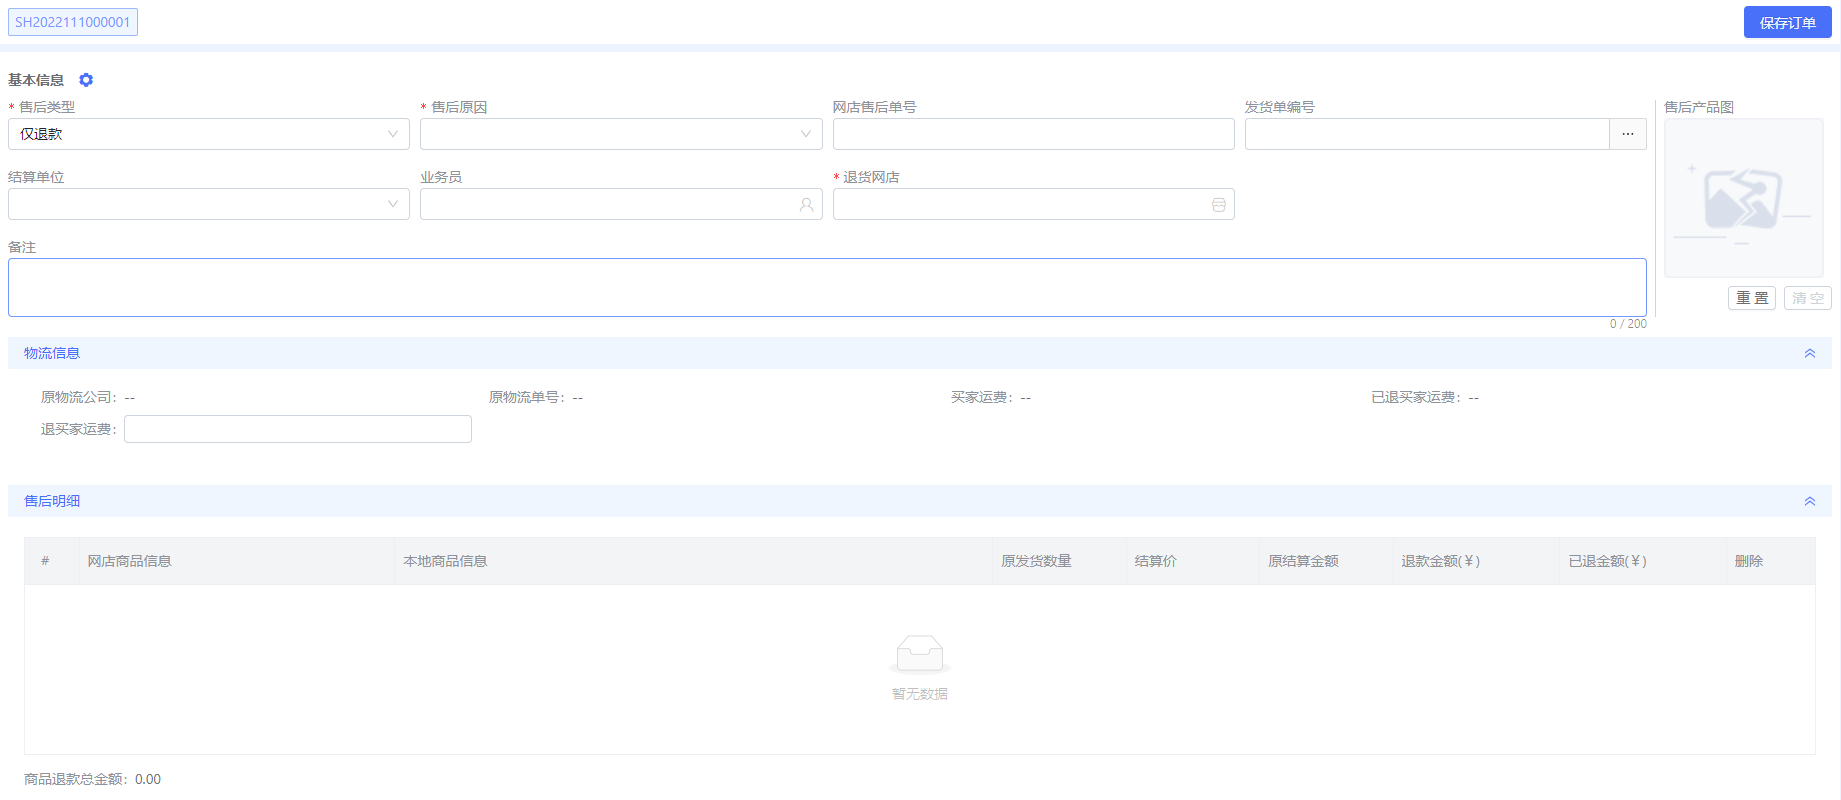This screenshot has height=800, width=1841.
Task: Click the shop icon in 退货网店 field
Action: (x=1218, y=204)
